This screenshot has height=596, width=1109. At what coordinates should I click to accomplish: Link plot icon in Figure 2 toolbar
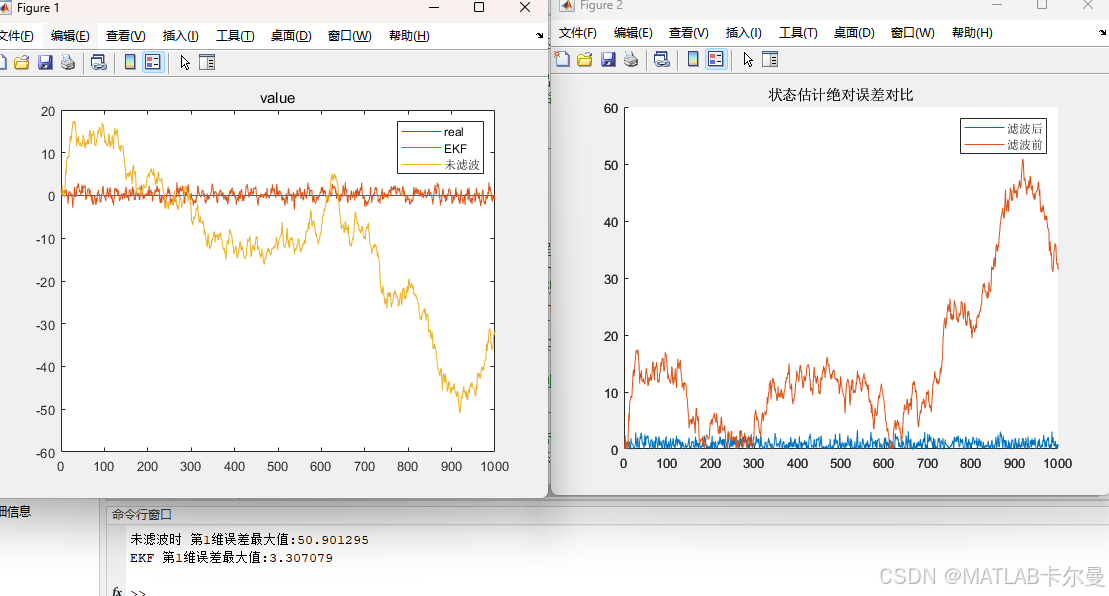click(662, 59)
